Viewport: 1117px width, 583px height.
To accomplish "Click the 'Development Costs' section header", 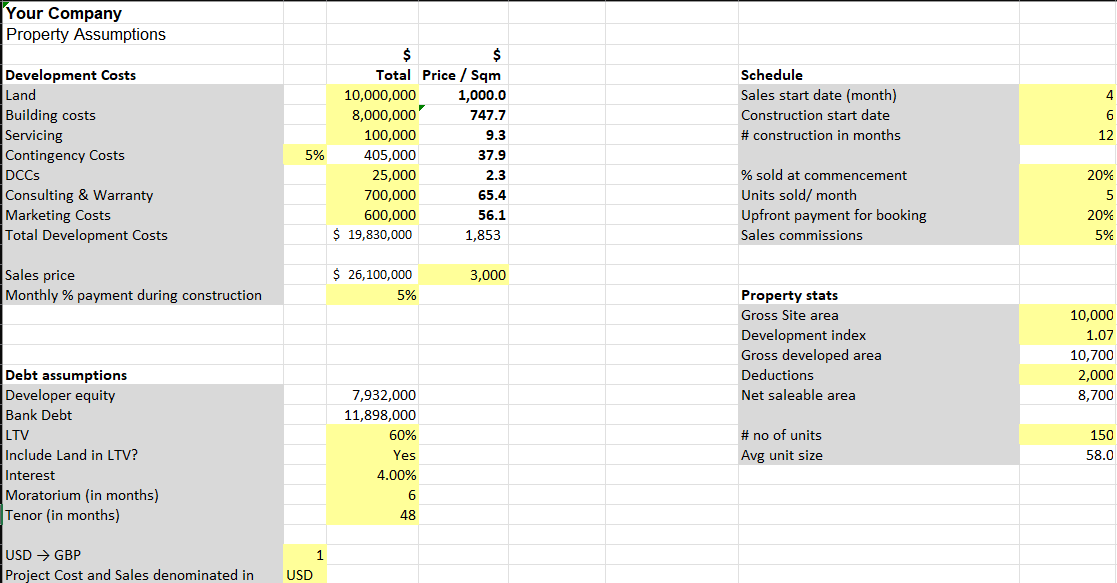I will [71, 75].
